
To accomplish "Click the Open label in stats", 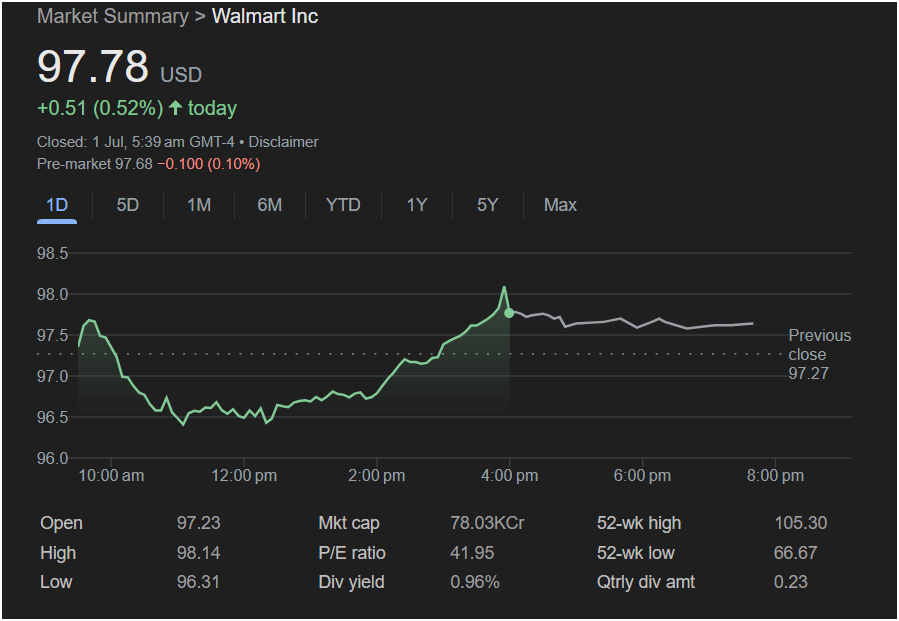I will point(61,523).
